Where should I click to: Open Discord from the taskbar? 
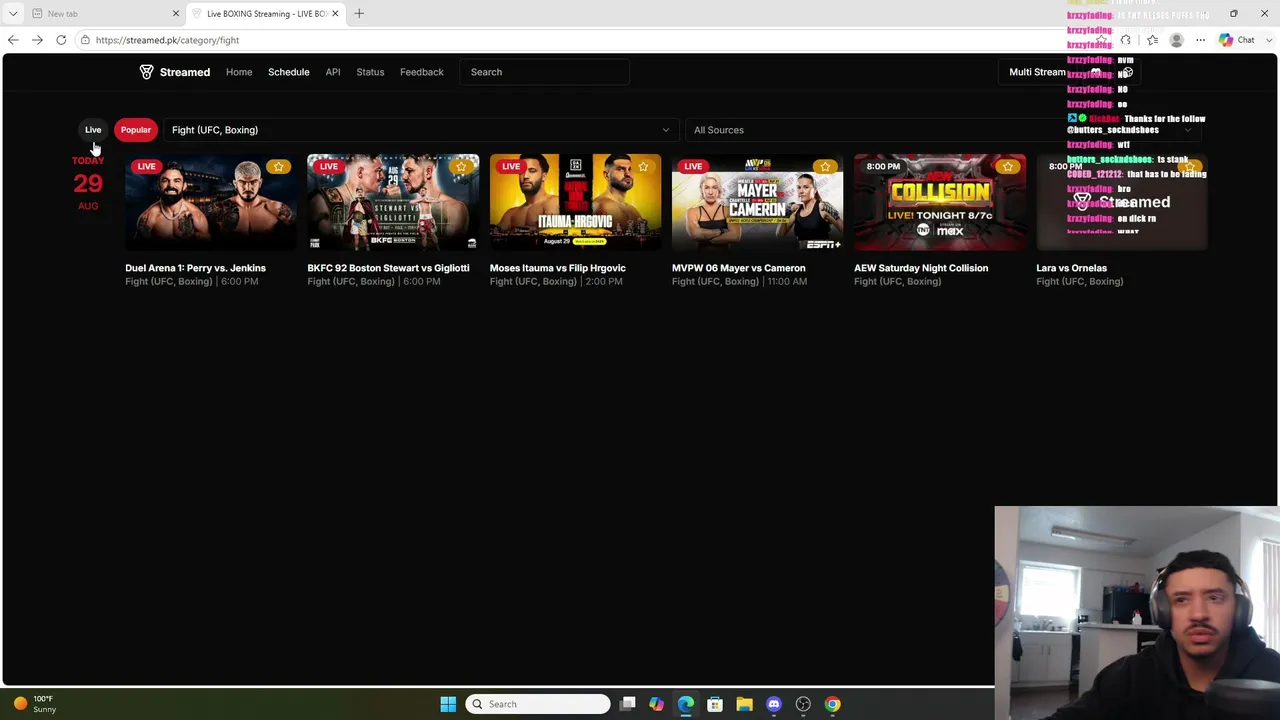[773, 704]
